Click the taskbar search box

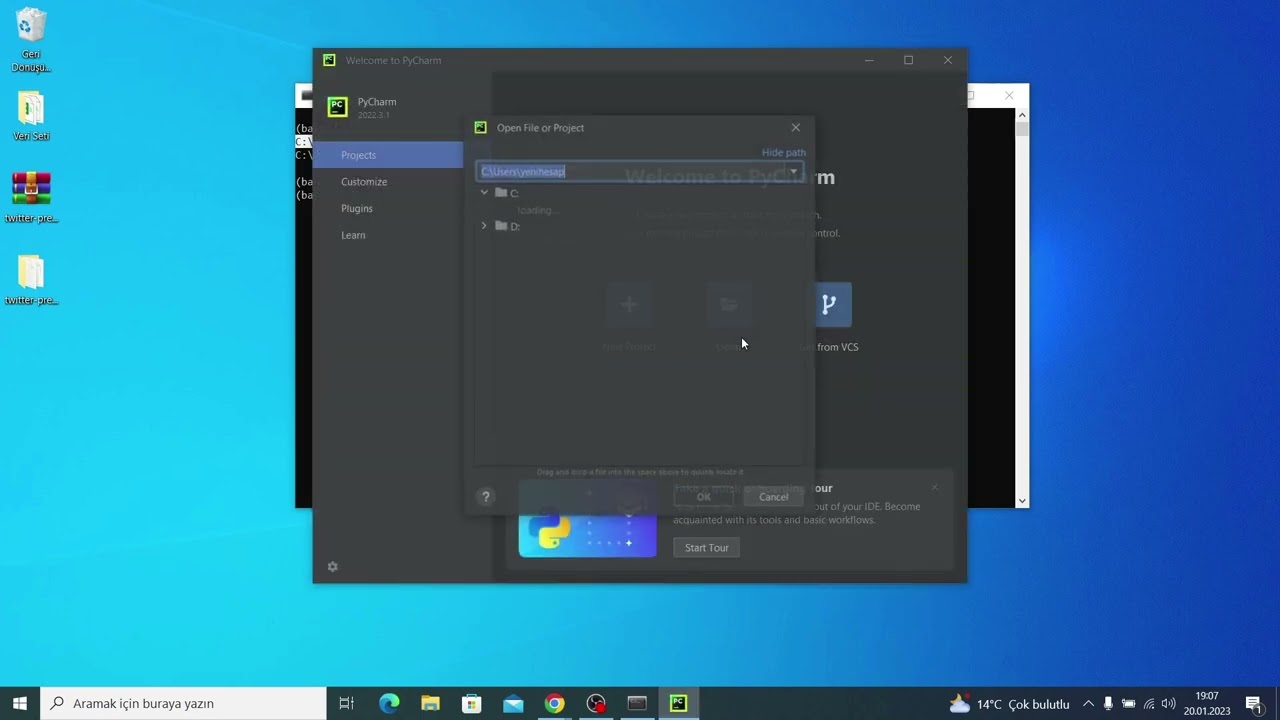point(183,703)
